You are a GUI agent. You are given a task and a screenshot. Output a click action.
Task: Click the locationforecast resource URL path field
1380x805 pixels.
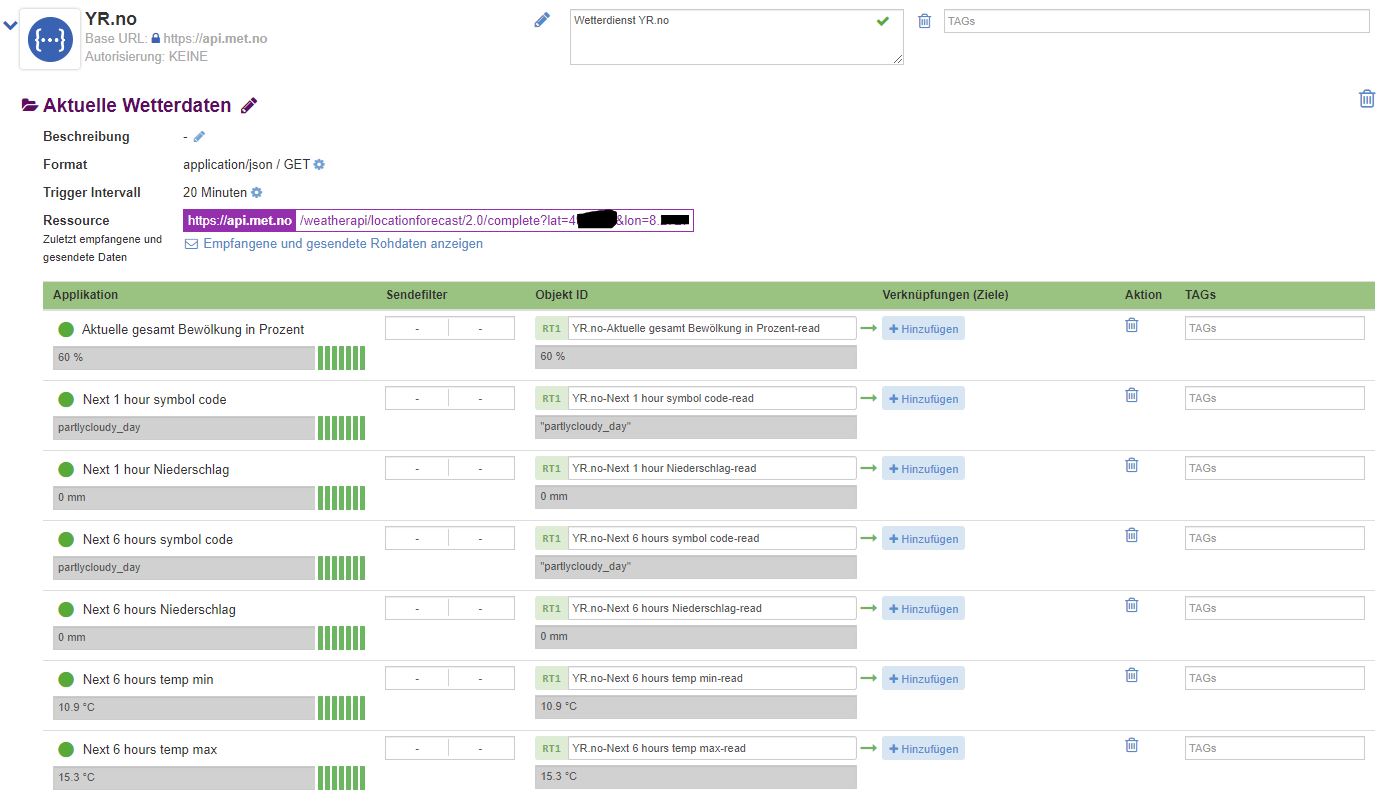(494, 220)
